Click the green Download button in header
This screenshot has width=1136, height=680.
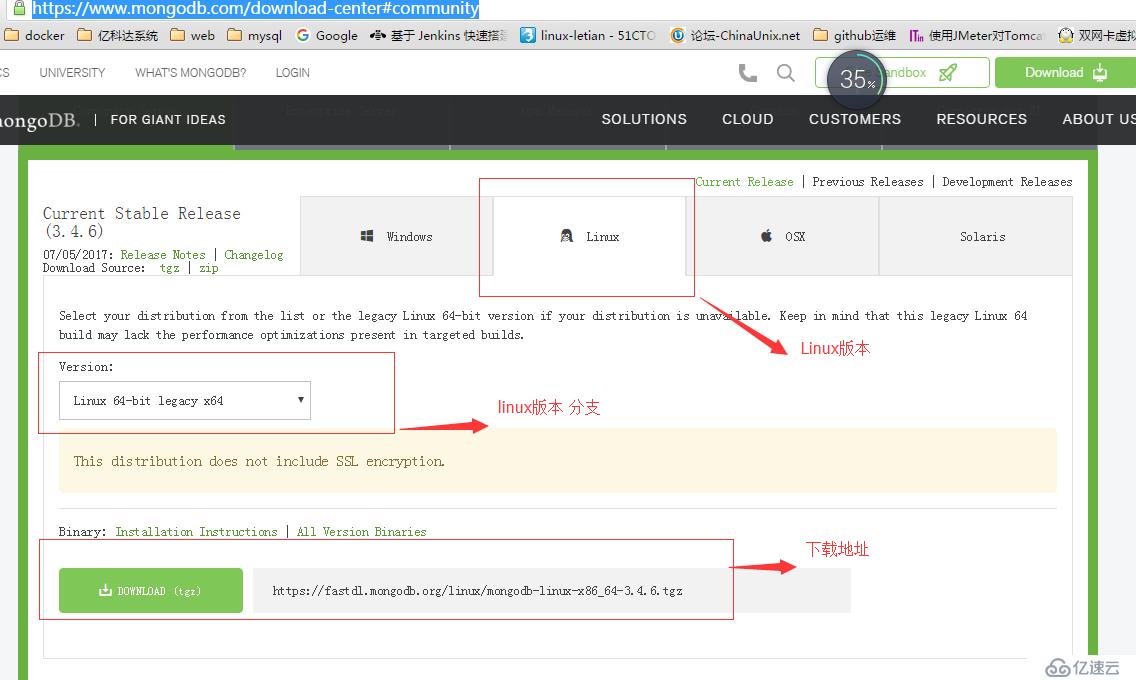pyautogui.click(x=1066, y=72)
